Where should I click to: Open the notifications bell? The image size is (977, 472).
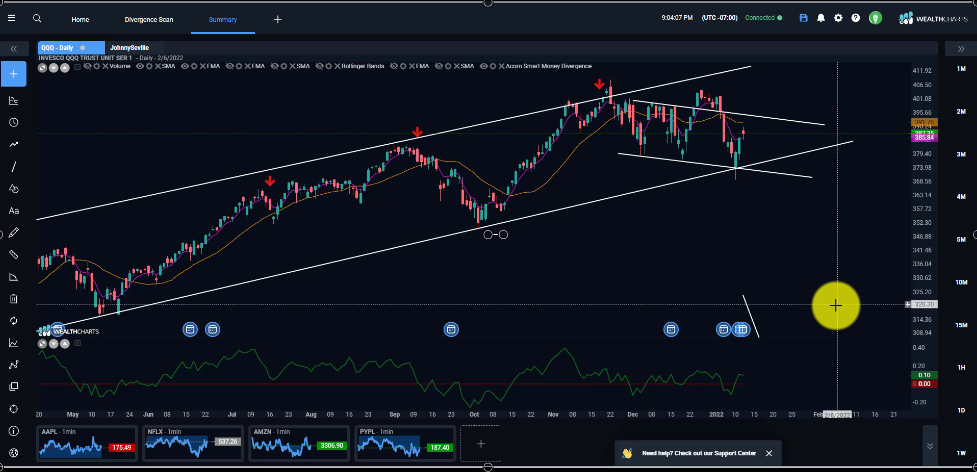pyautogui.click(x=821, y=18)
